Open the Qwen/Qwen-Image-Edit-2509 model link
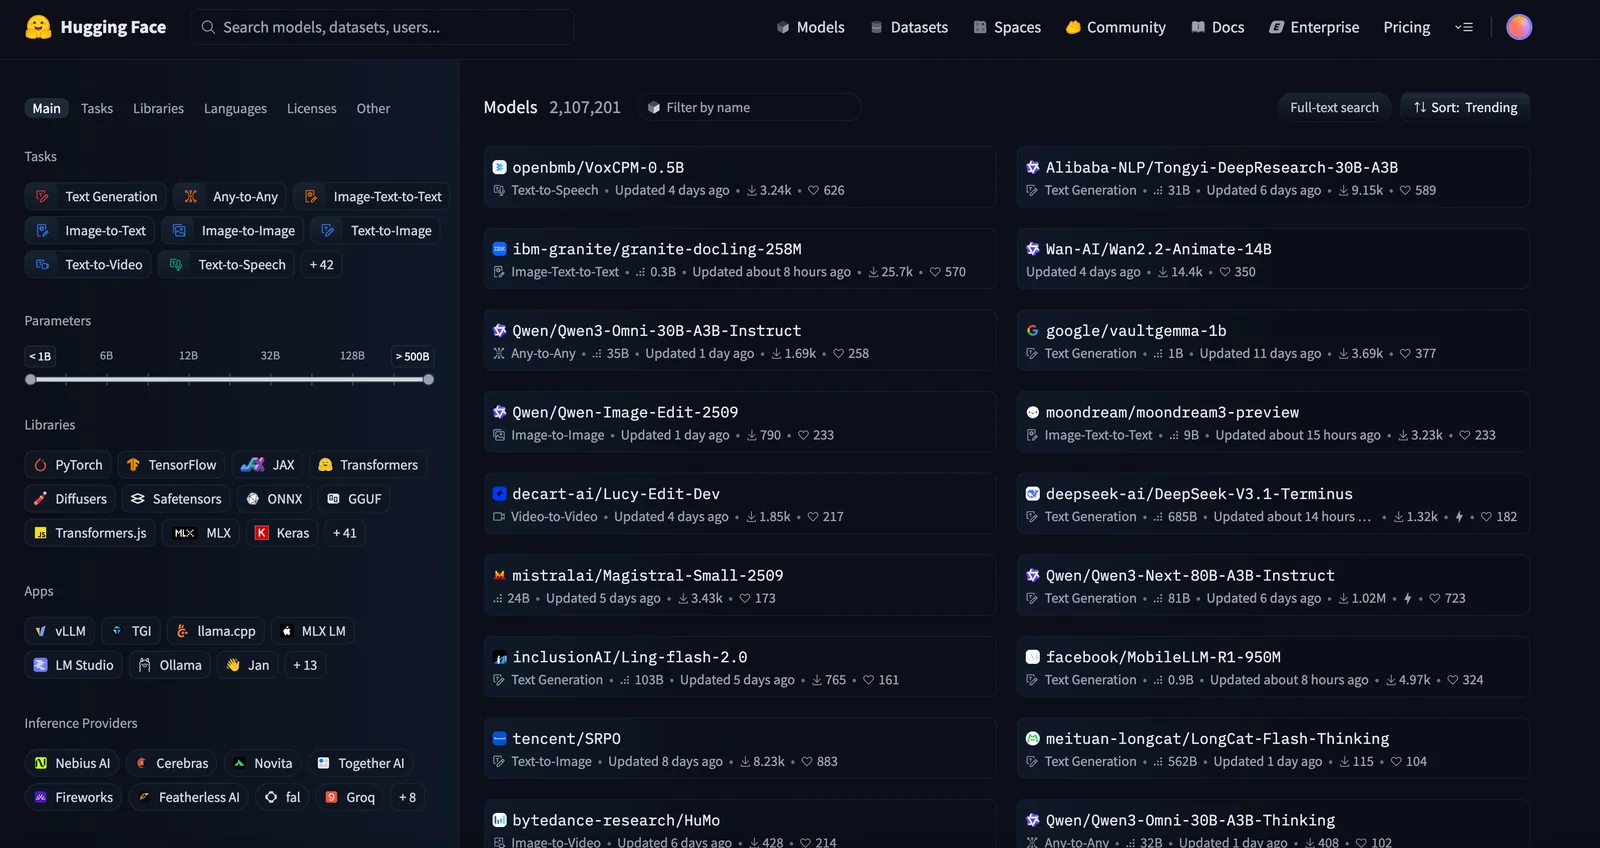The image size is (1600, 848). 625,413
